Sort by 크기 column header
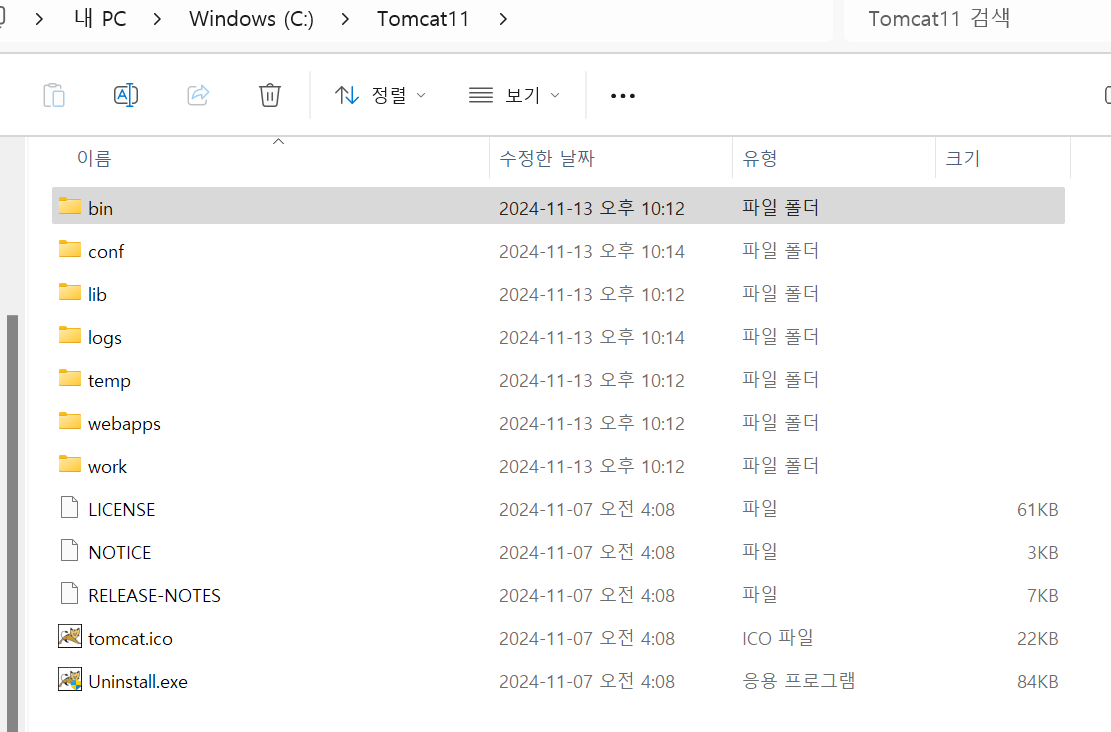The image size is (1111, 732). click(963, 159)
